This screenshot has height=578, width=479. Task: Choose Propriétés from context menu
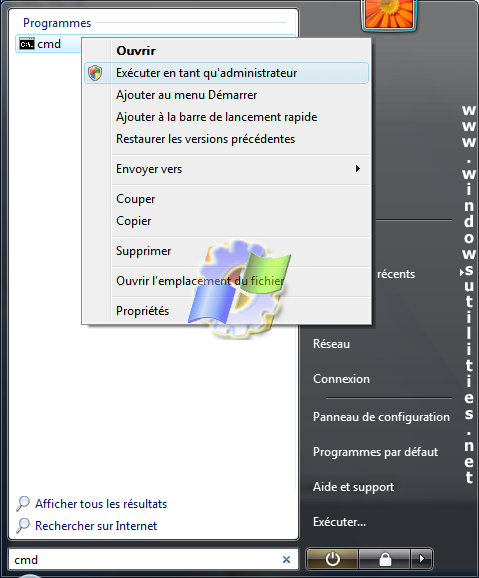point(142,311)
